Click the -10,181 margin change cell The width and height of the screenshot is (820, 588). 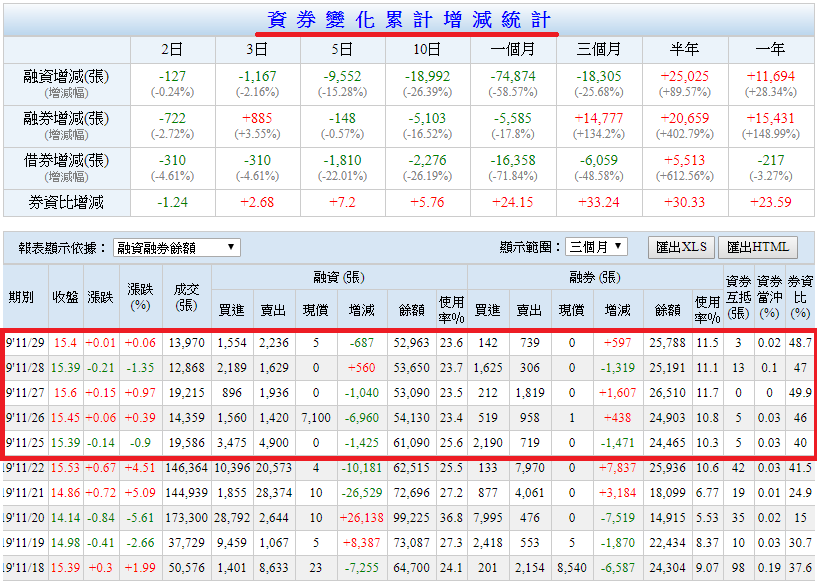(x=362, y=468)
